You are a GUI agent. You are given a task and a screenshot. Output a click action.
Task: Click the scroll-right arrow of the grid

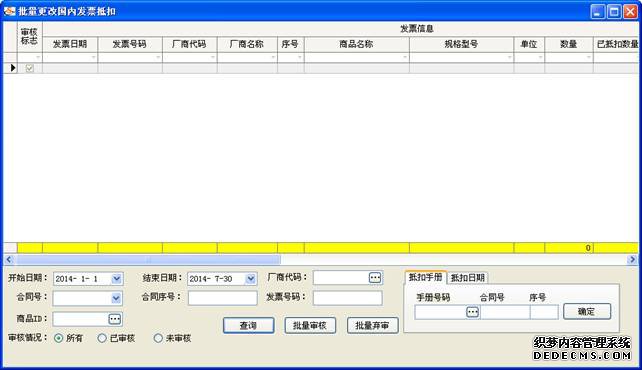(633, 259)
